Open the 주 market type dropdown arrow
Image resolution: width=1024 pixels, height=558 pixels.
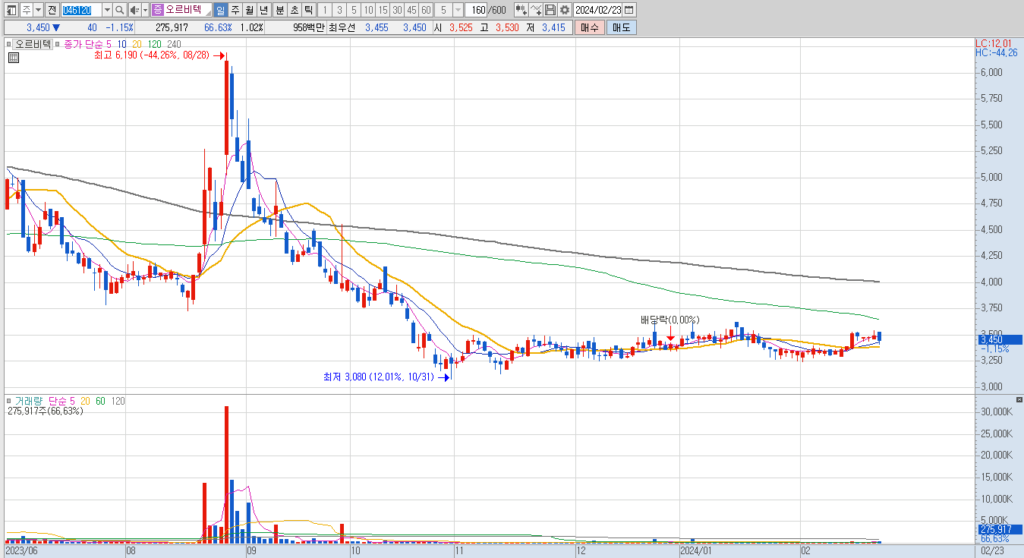(39, 10)
